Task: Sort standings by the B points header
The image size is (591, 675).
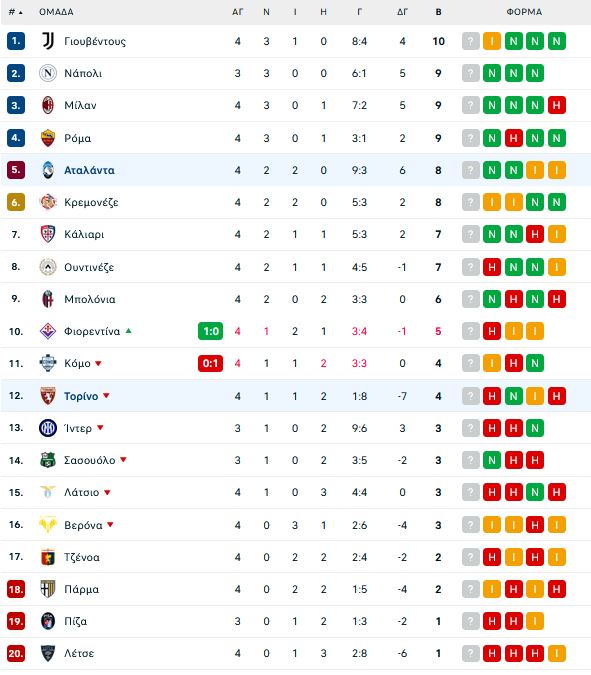Action: 438,12
